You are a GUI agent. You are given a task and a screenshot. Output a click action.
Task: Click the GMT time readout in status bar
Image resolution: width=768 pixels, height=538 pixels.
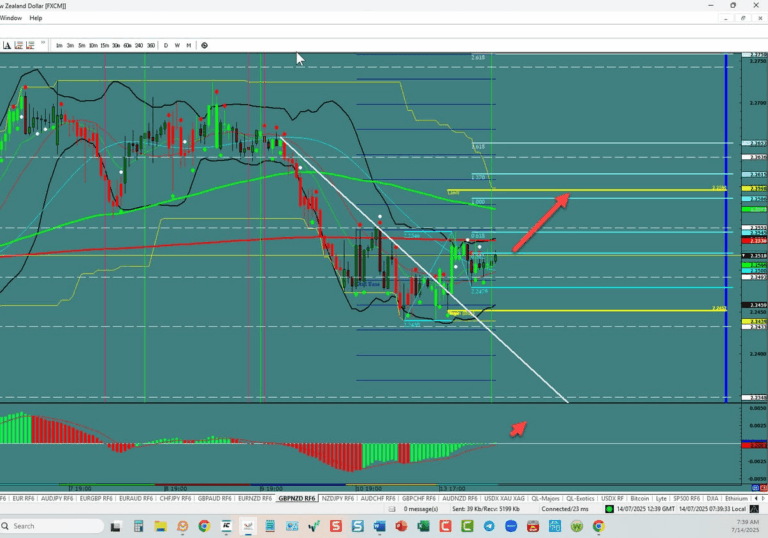(646, 509)
